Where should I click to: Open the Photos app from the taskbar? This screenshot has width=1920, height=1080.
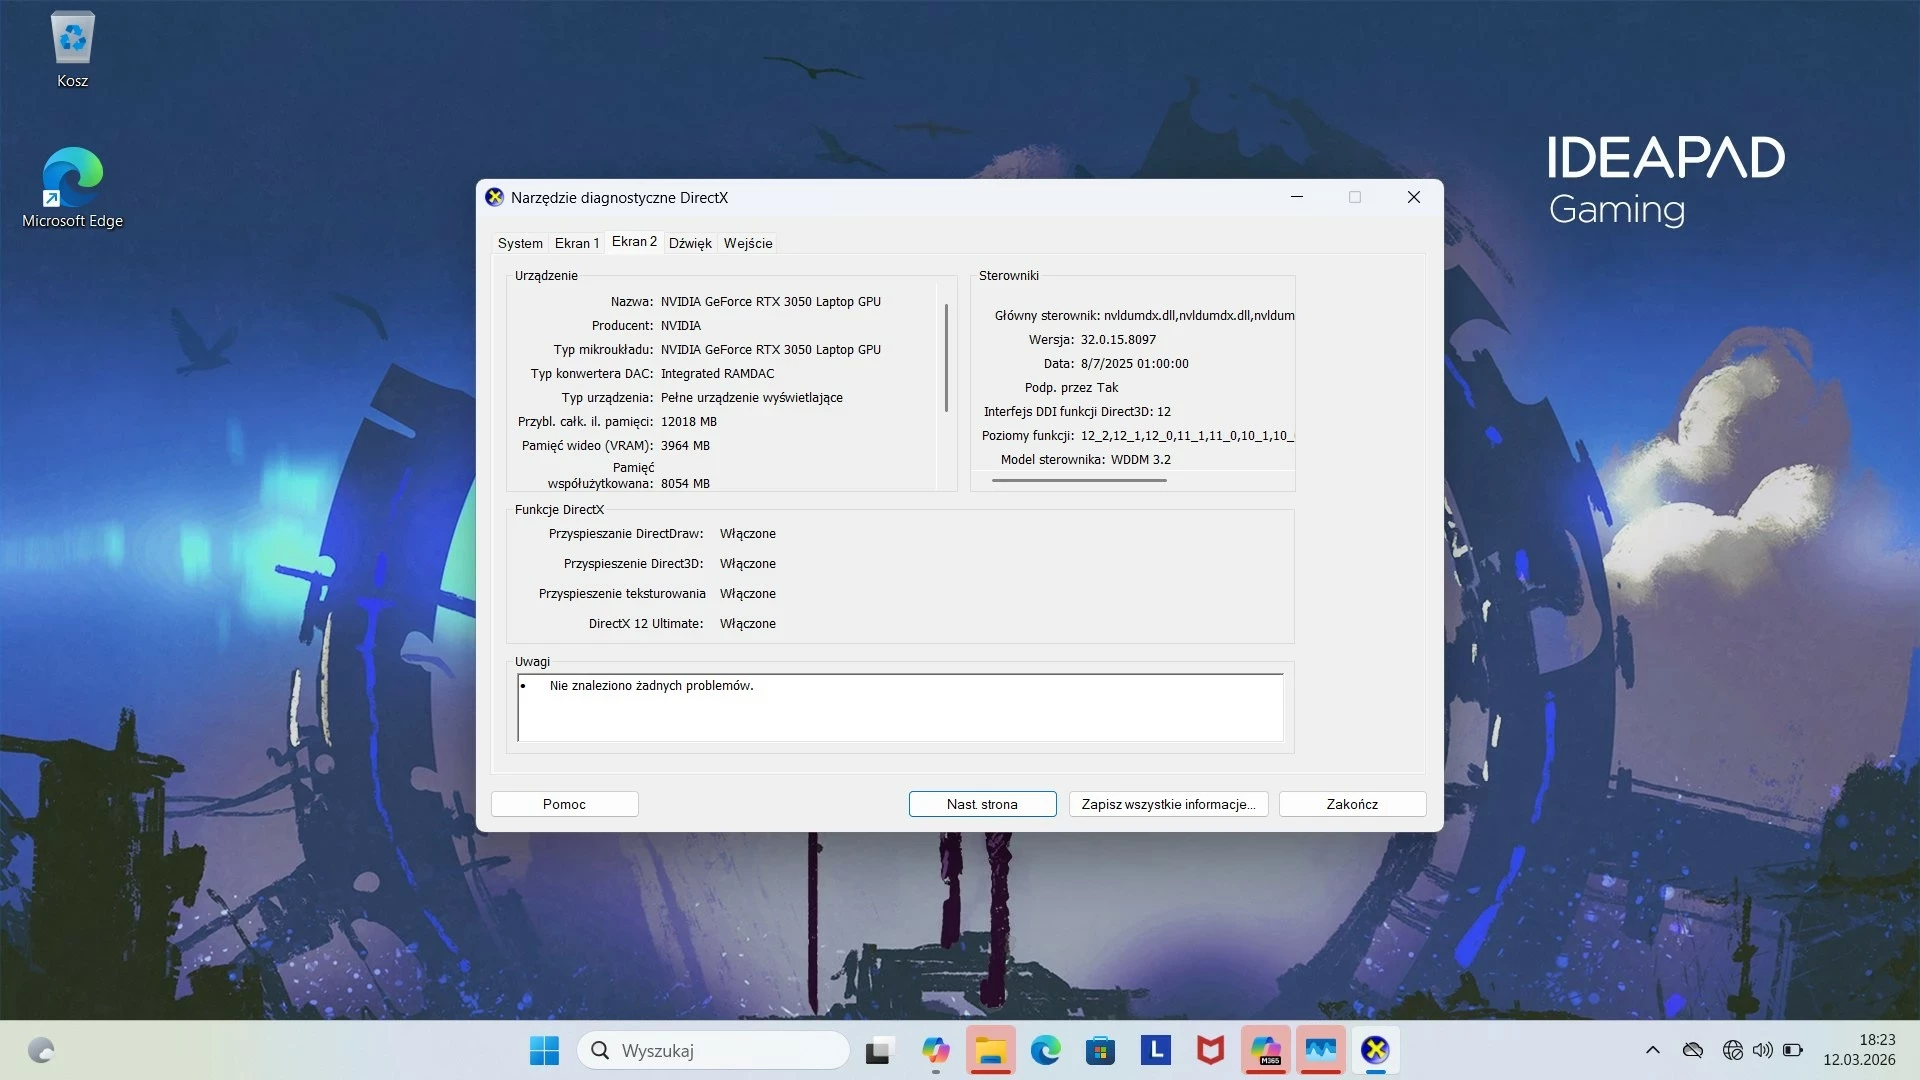coord(1320,1050)
